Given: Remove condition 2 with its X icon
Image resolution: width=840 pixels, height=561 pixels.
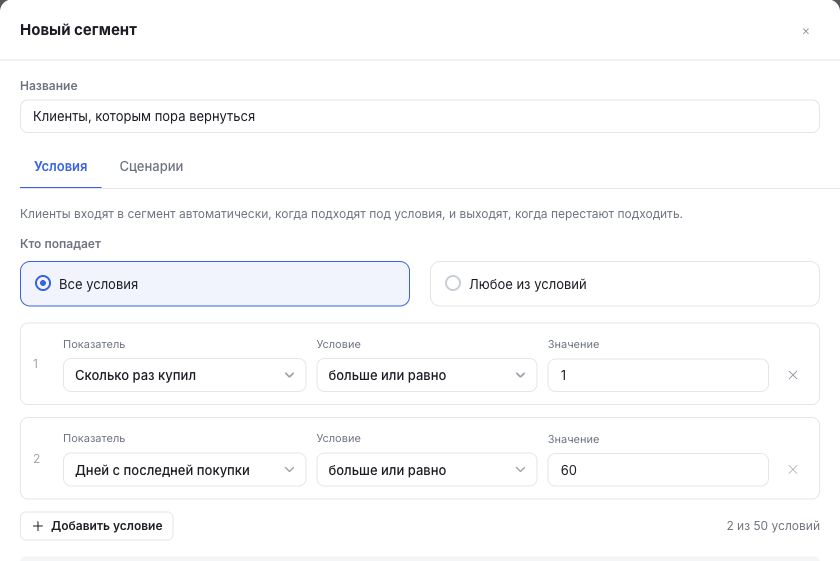Looking at the screenshot, I should 793,470.
